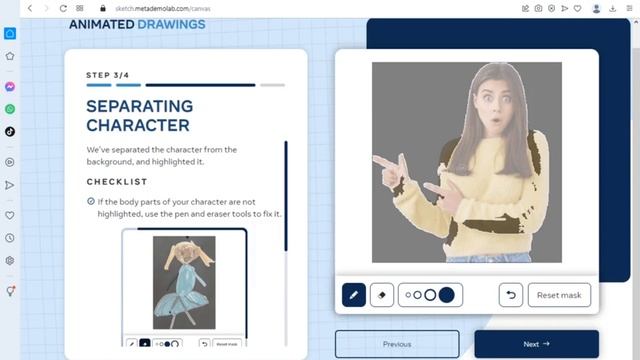Click the third step progress segment

pos(200,85)
